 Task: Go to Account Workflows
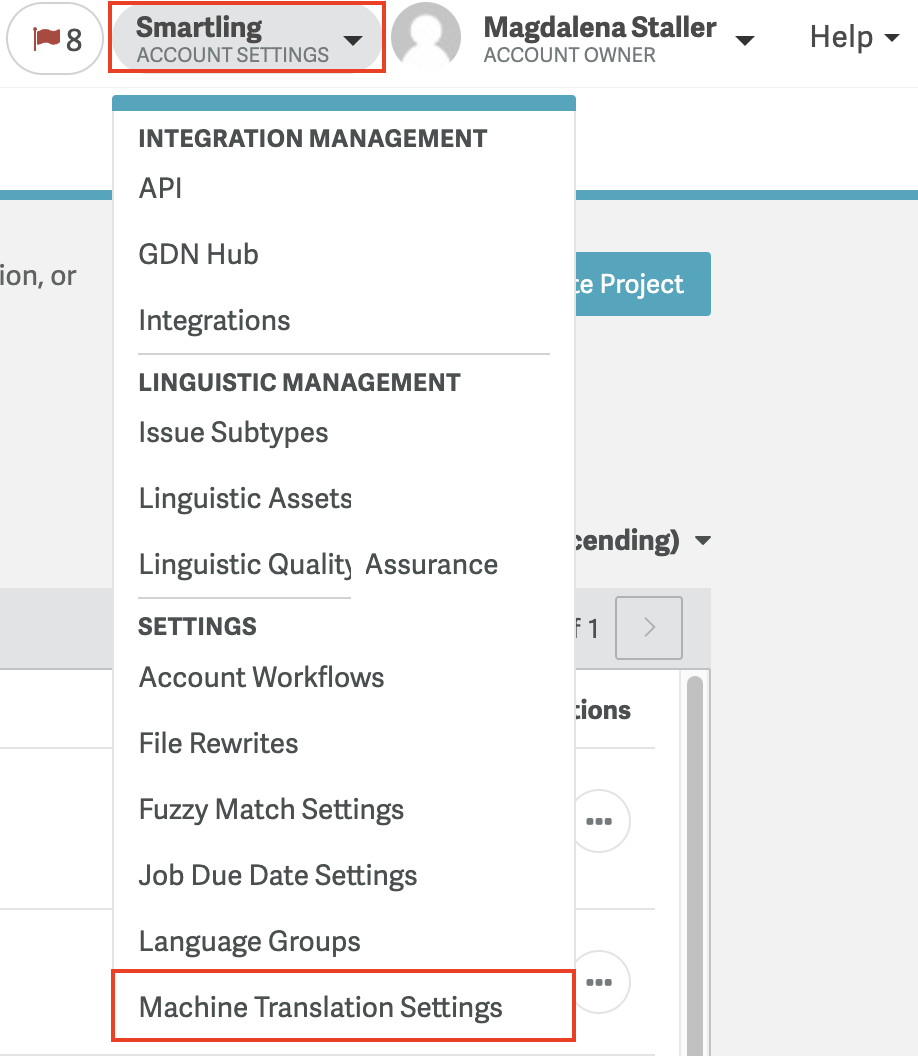tap(261, 677)
